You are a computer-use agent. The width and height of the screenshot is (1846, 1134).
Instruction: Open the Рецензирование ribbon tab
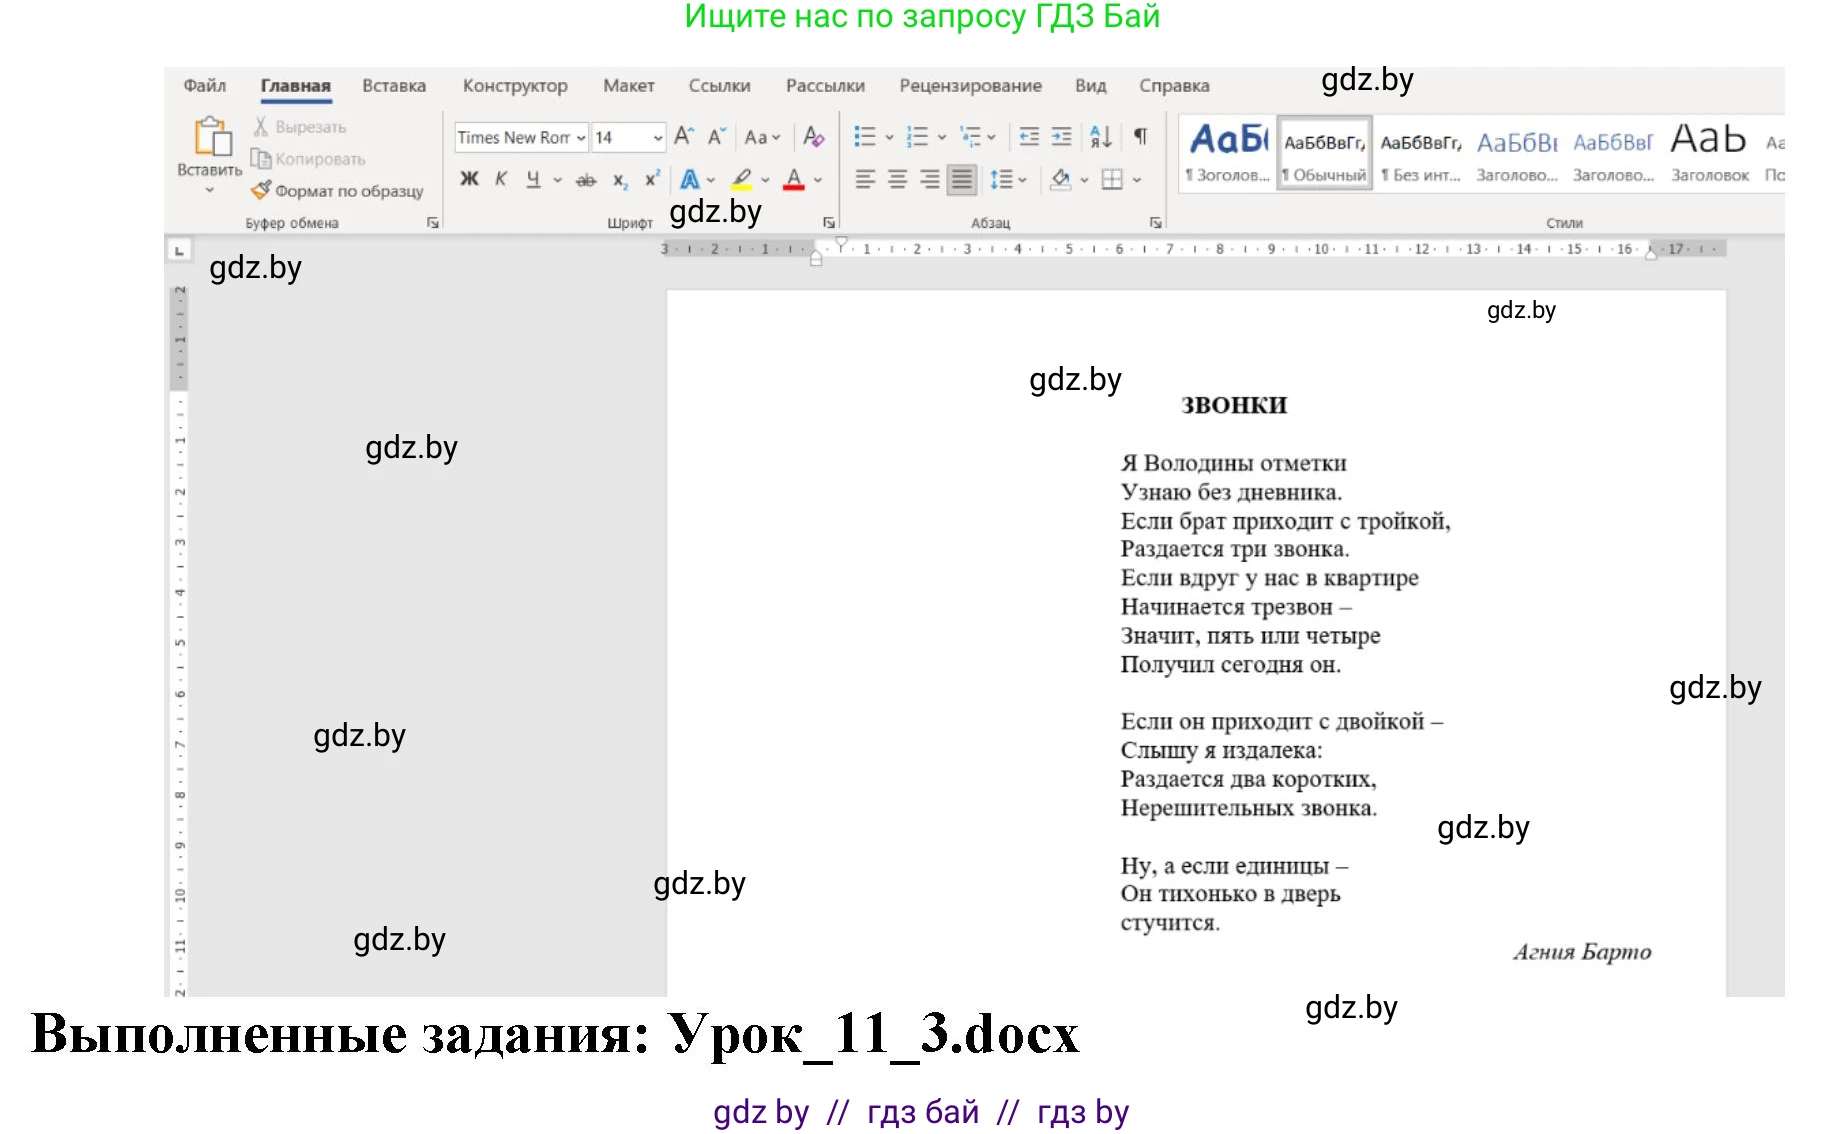(969, 86)
